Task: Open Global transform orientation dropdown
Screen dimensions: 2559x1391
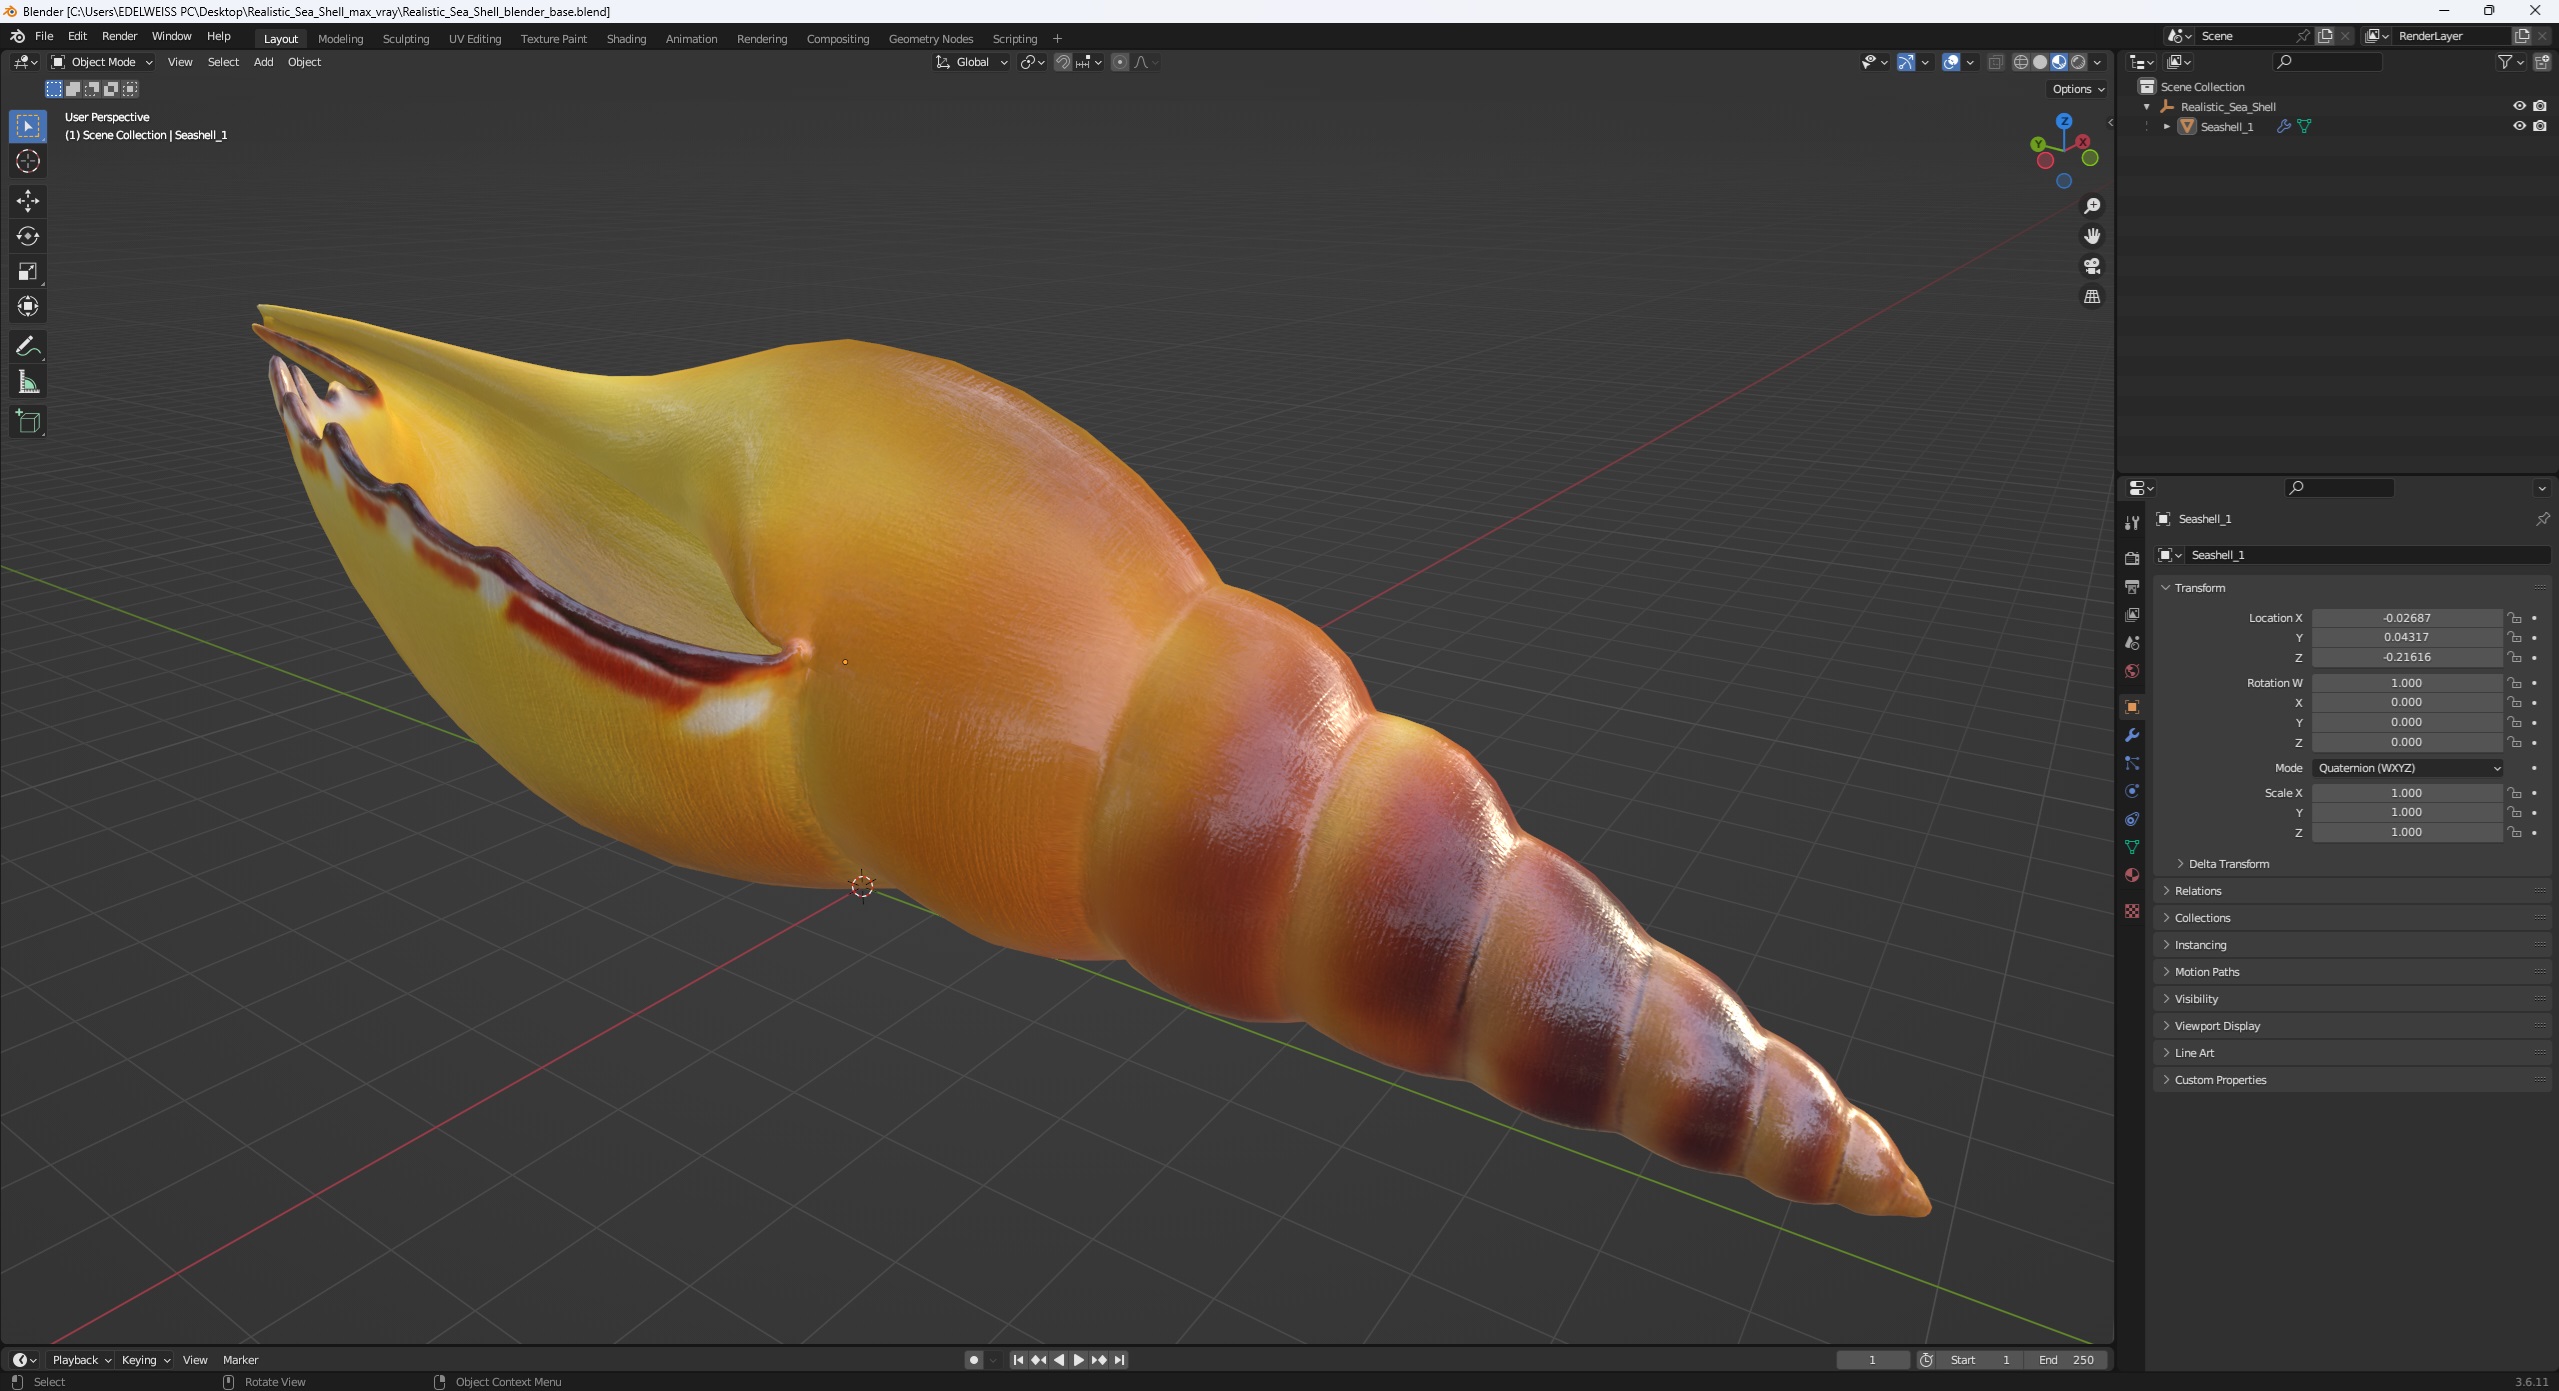Action: [971, 62]
